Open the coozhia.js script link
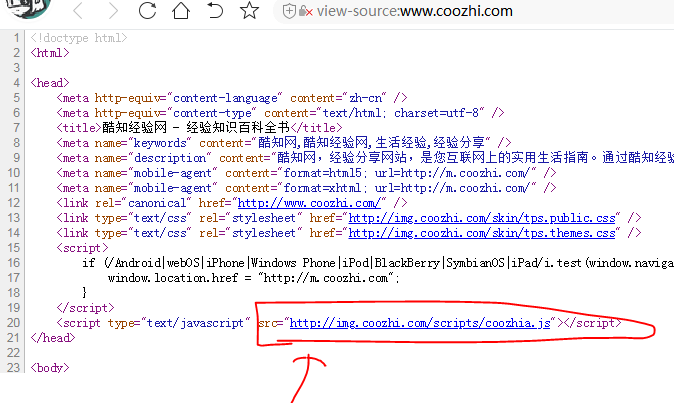The height and width of the screenshot is (403, 674). pos(420,323)
